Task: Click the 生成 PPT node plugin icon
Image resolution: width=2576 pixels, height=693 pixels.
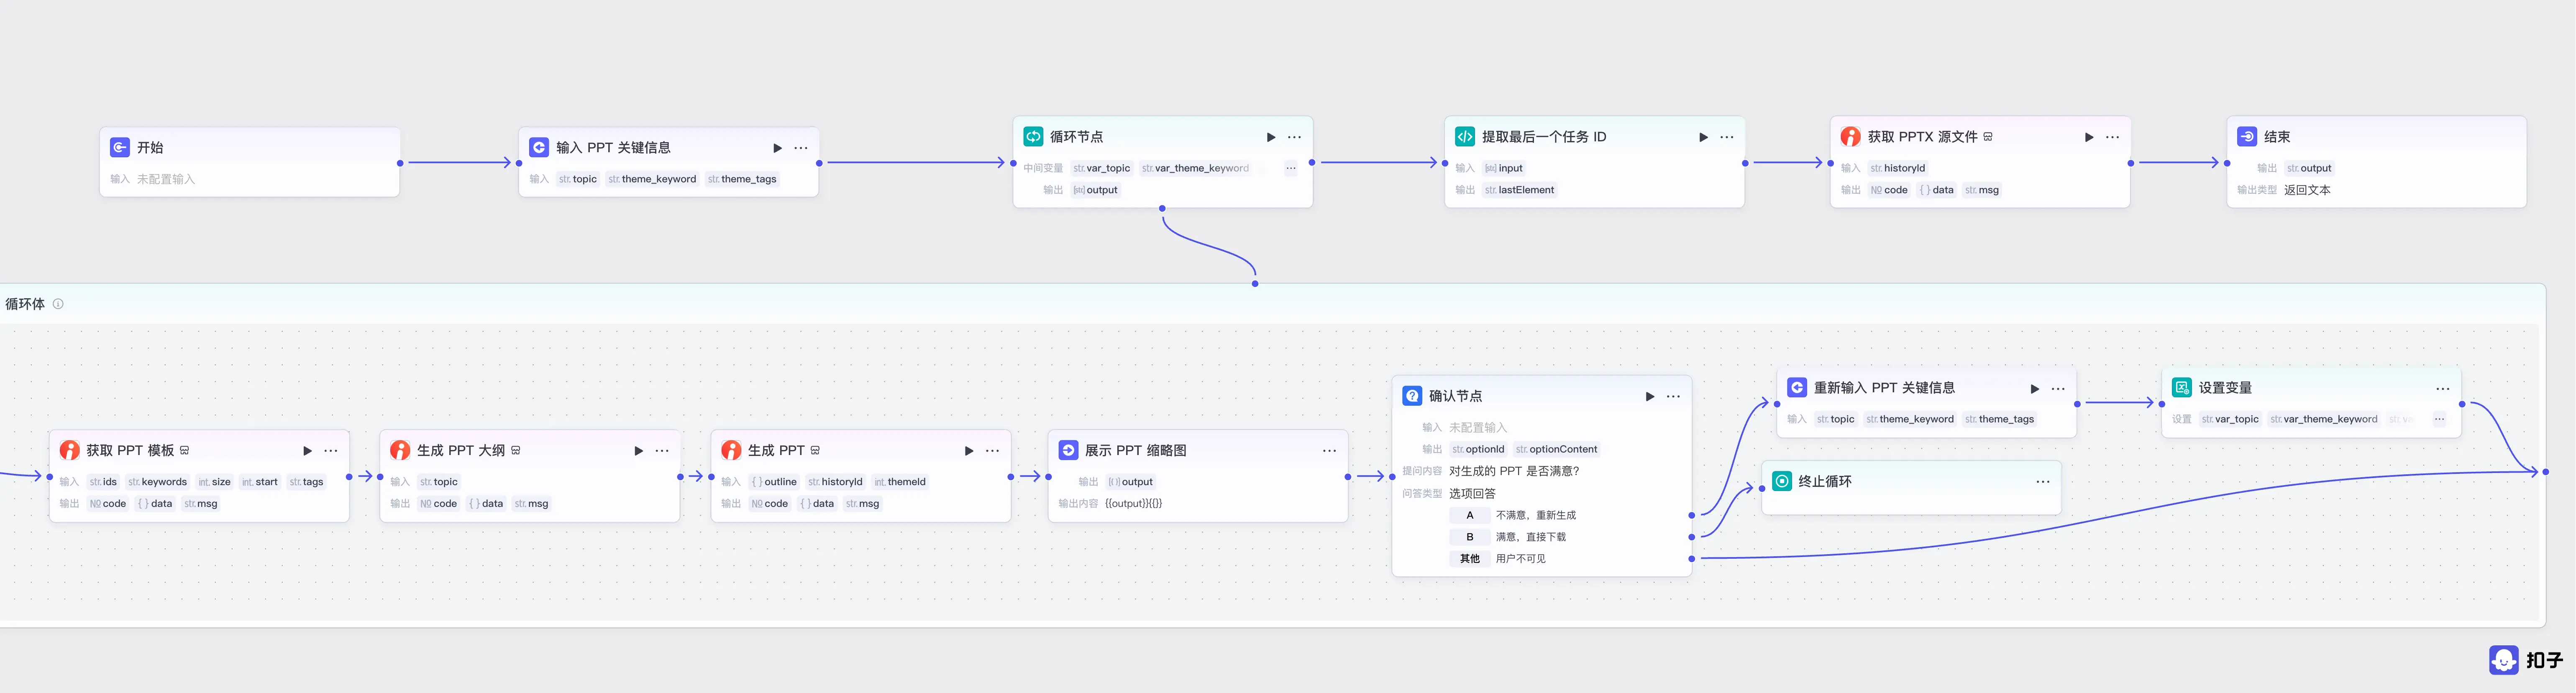Action: point(731,450)
